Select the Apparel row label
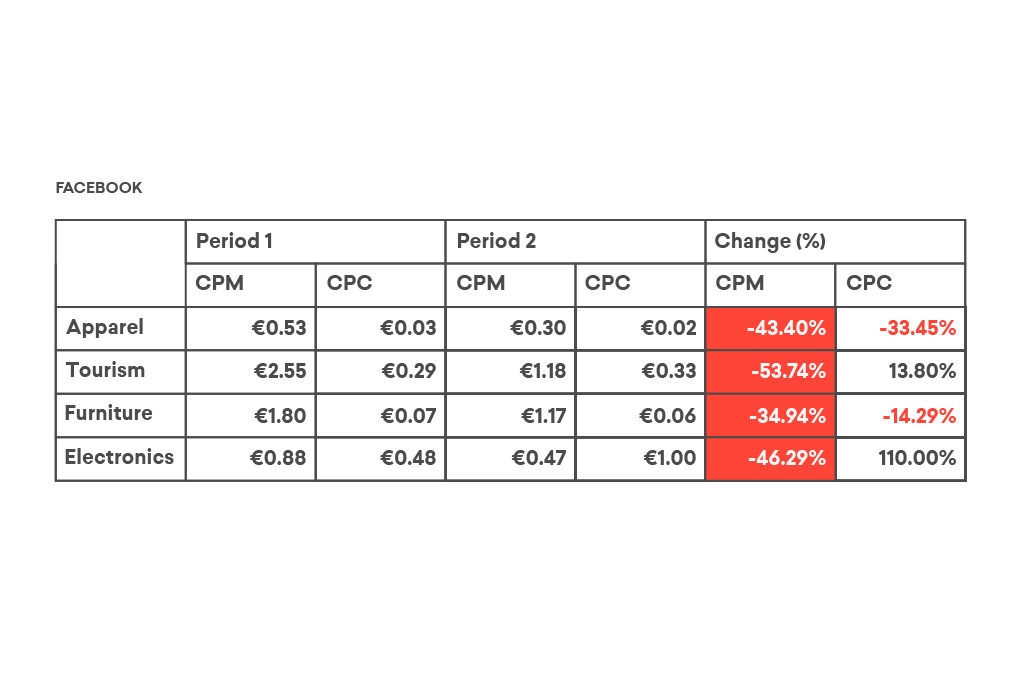The width and height of the screenshot is (1024, 680). [105, 327]
